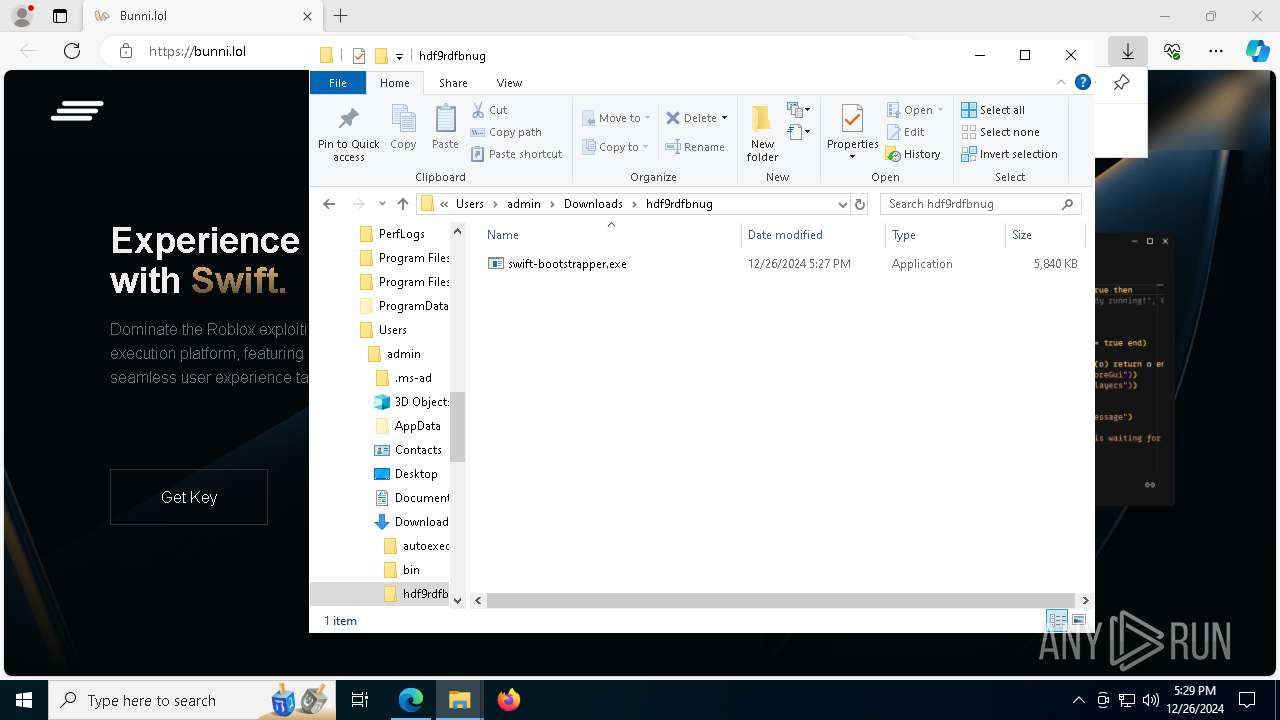Open Explorer help question mark icon

coord(1082,83)
